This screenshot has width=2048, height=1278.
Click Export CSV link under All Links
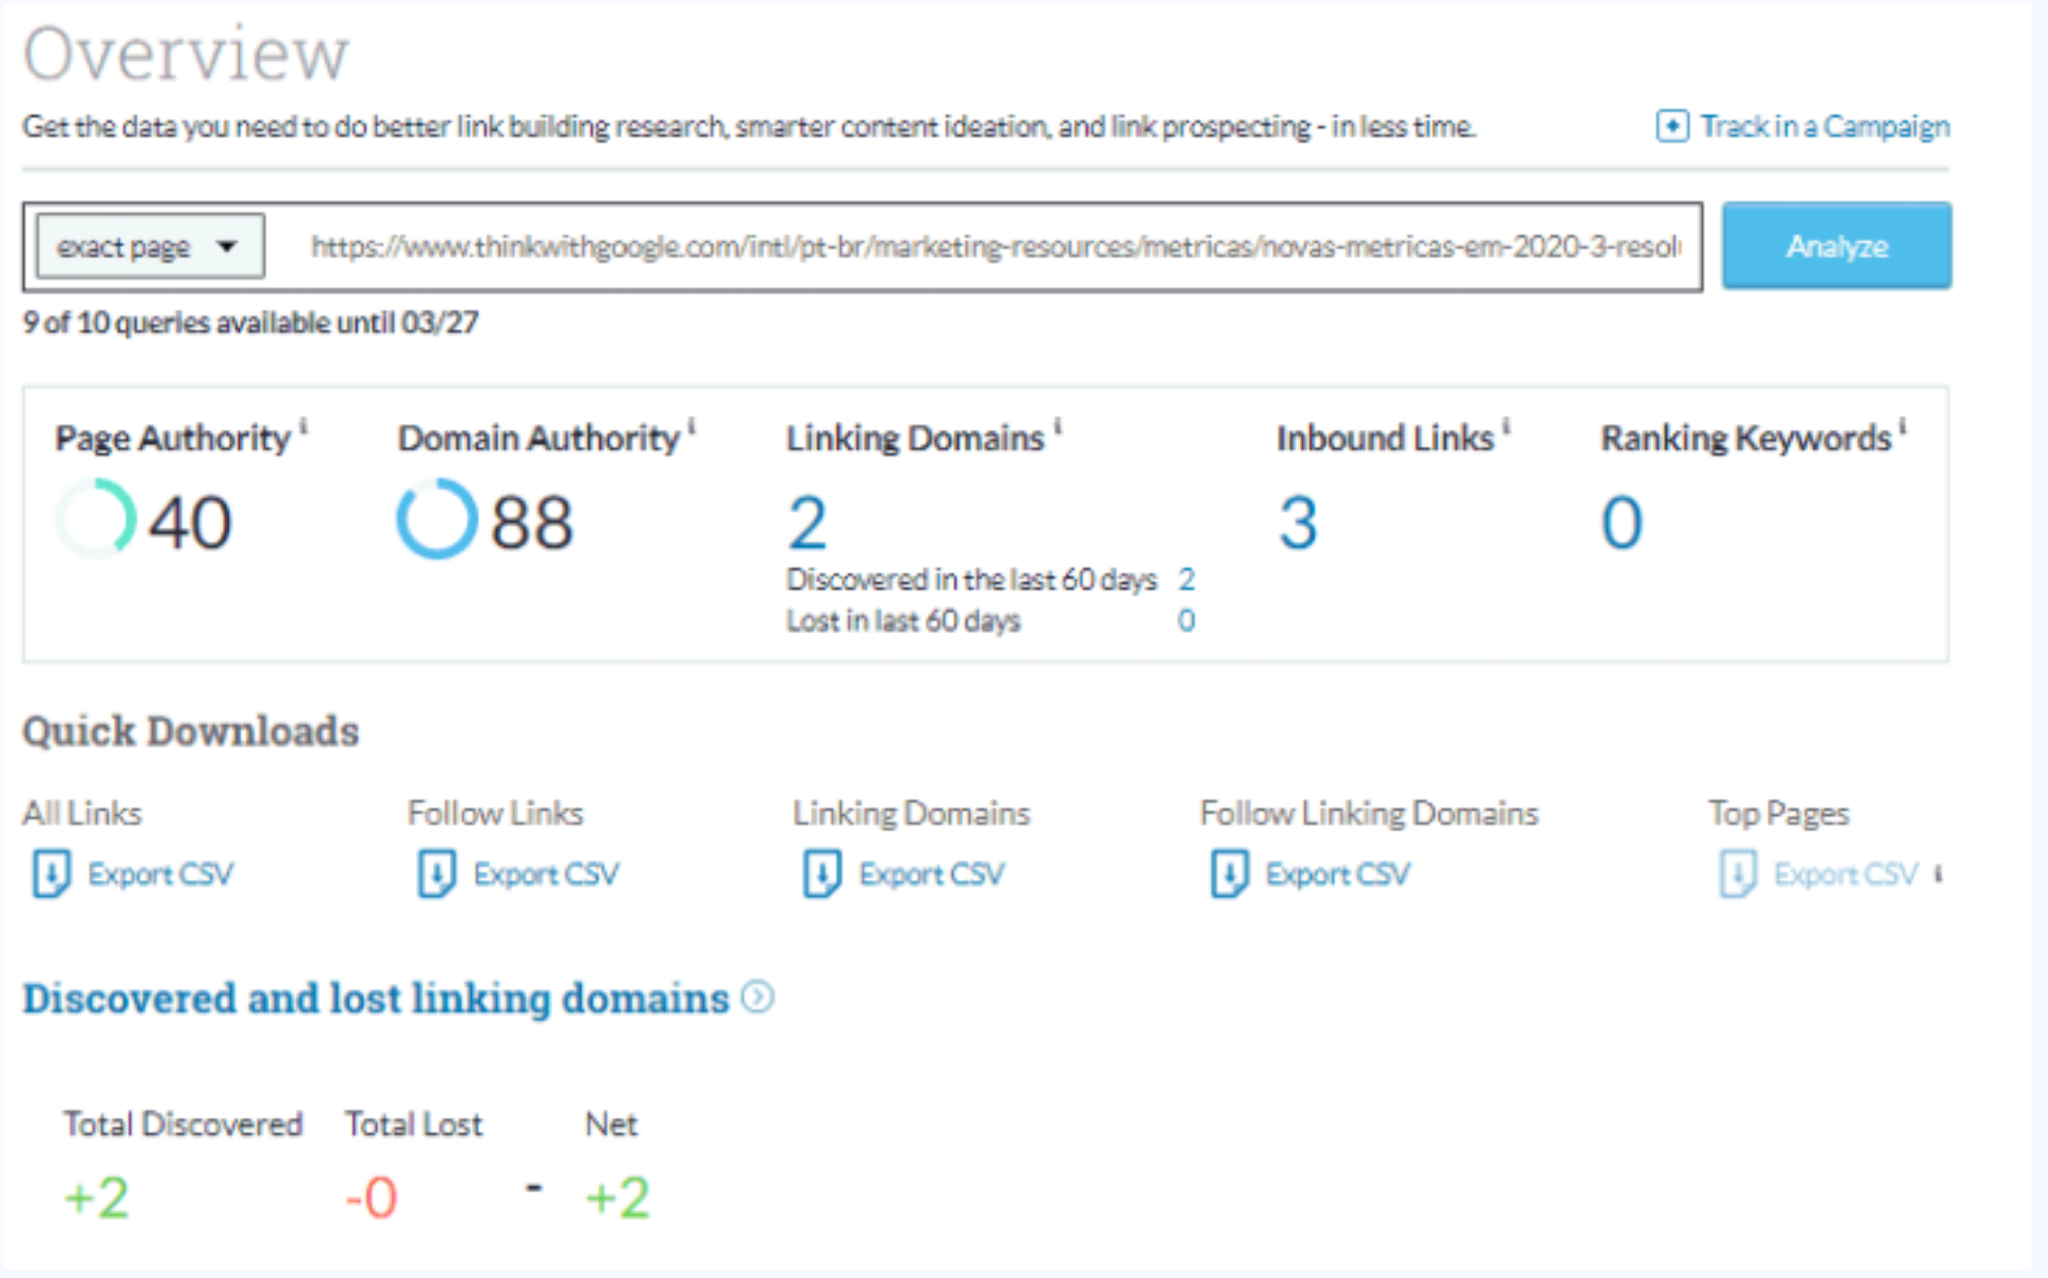[x=160, y=874]
